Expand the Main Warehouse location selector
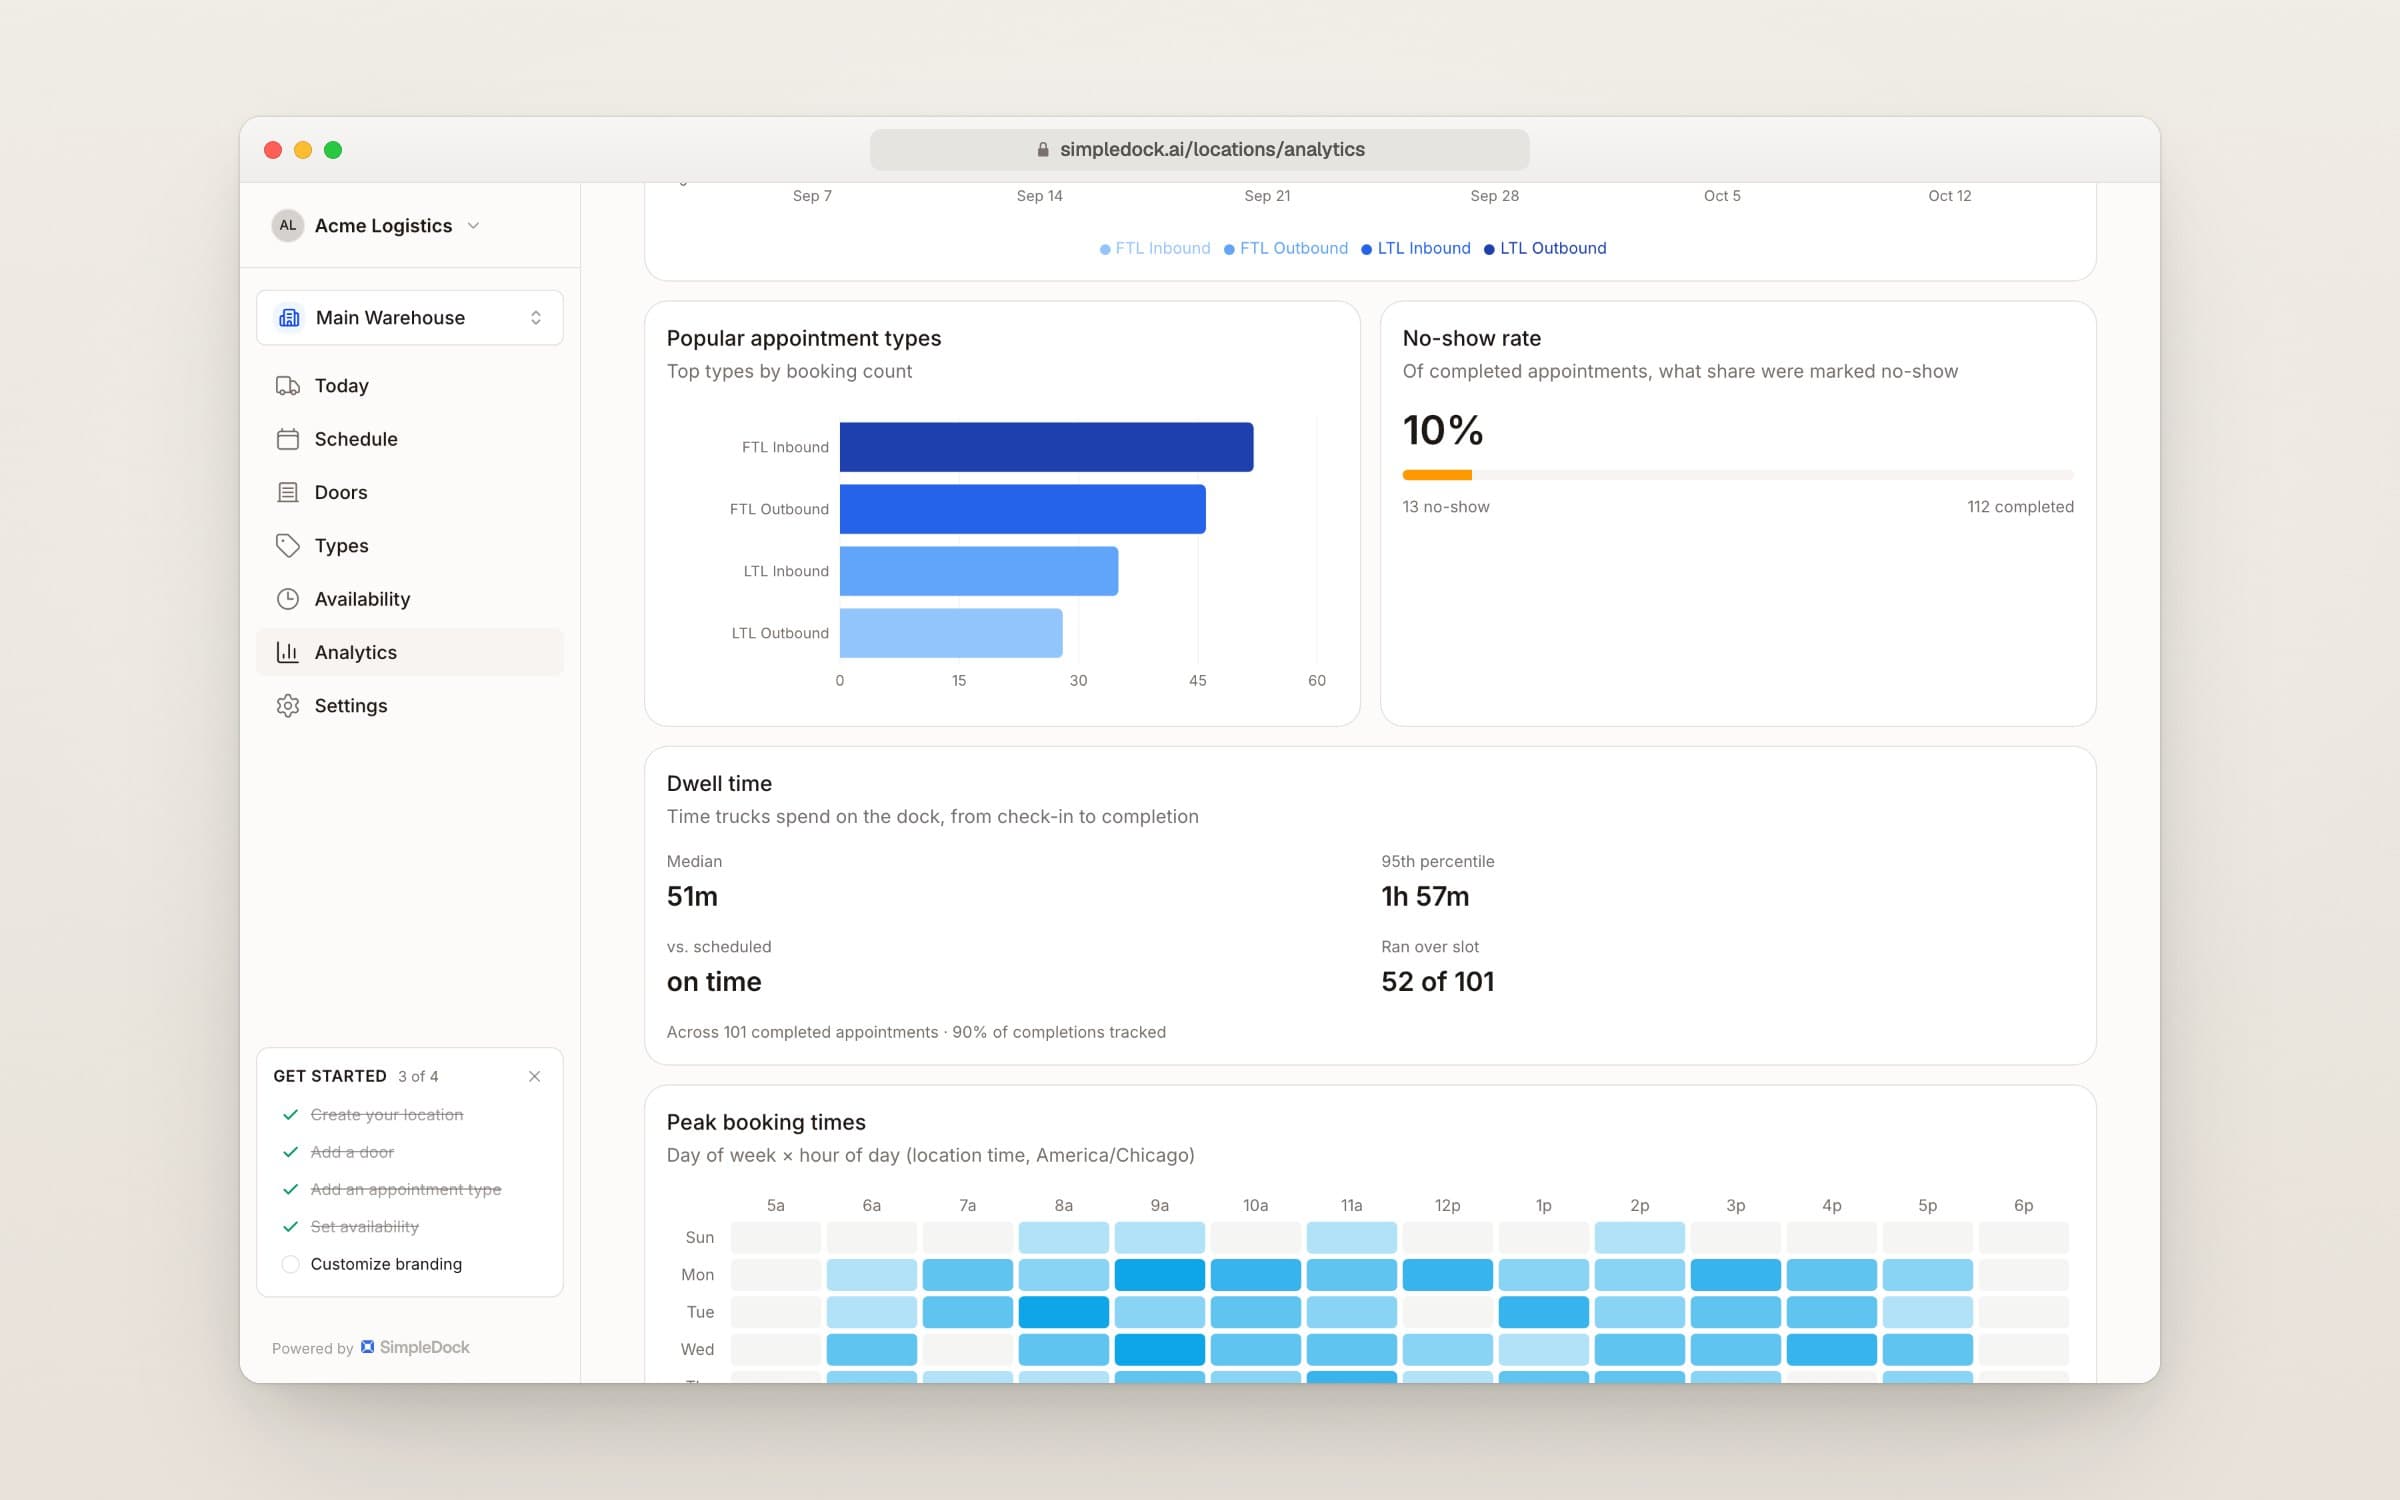The height and width of the screenshot is (1500, 2400). click(x=410, y=318)
